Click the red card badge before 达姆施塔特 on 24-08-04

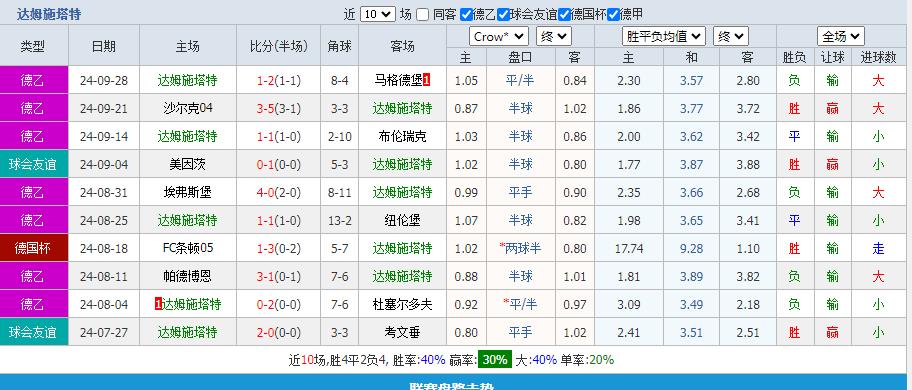(158, 304)
